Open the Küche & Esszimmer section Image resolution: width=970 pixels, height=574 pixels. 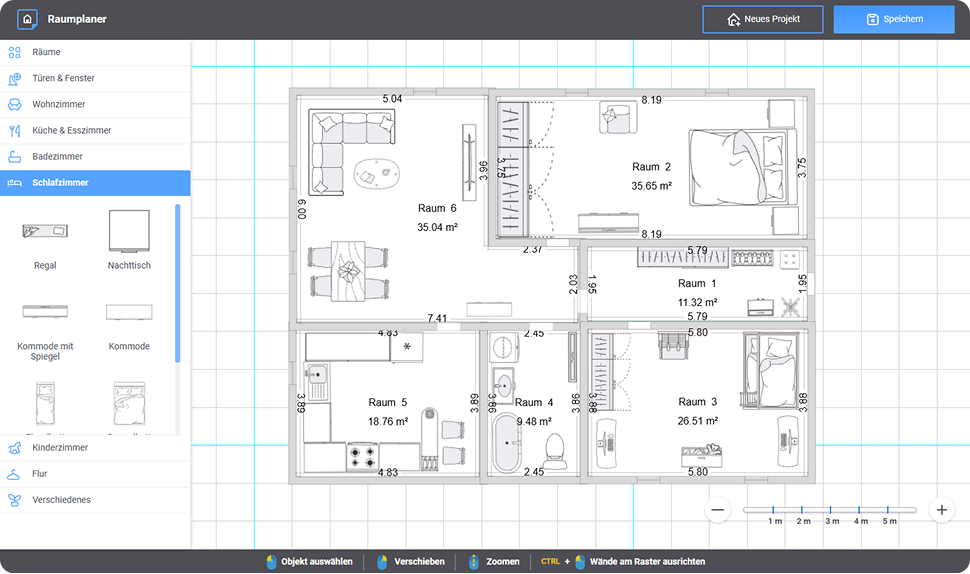coord(71,130)
